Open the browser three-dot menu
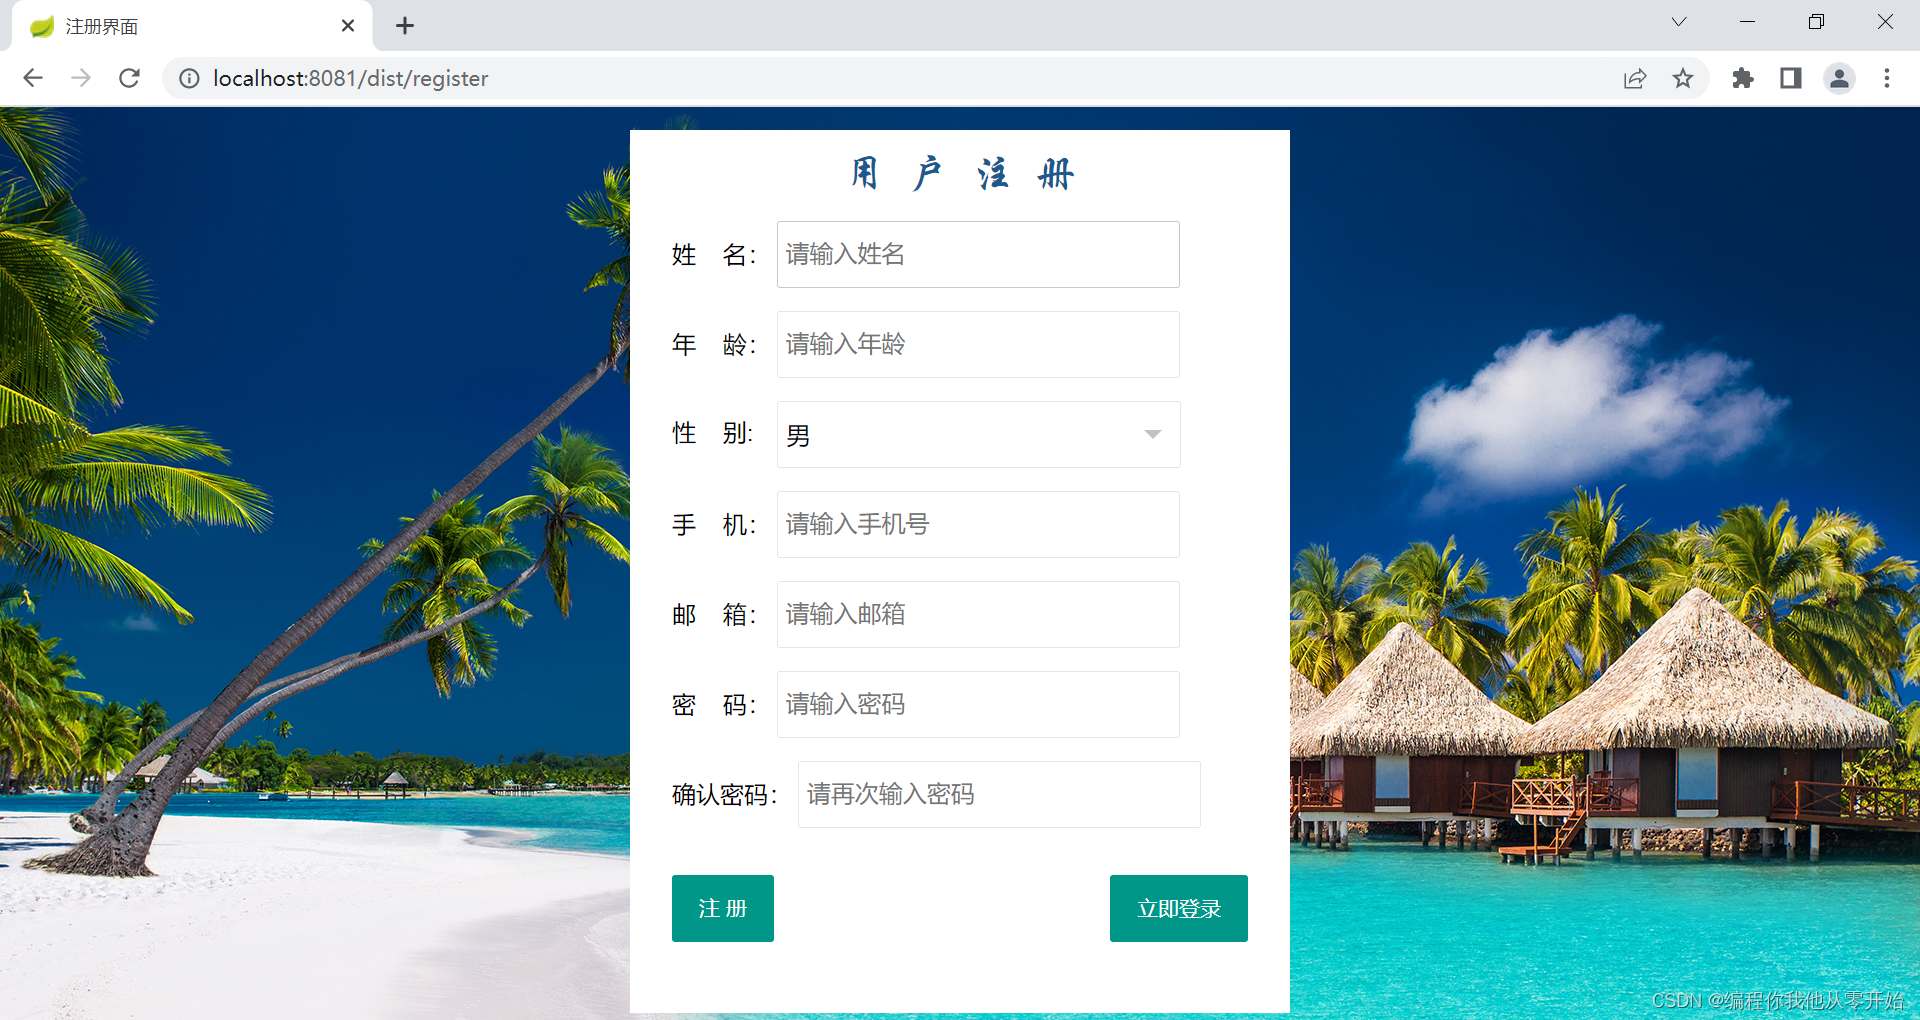Screen dimensions: 1920x1020 click(x=1887, y=78)
